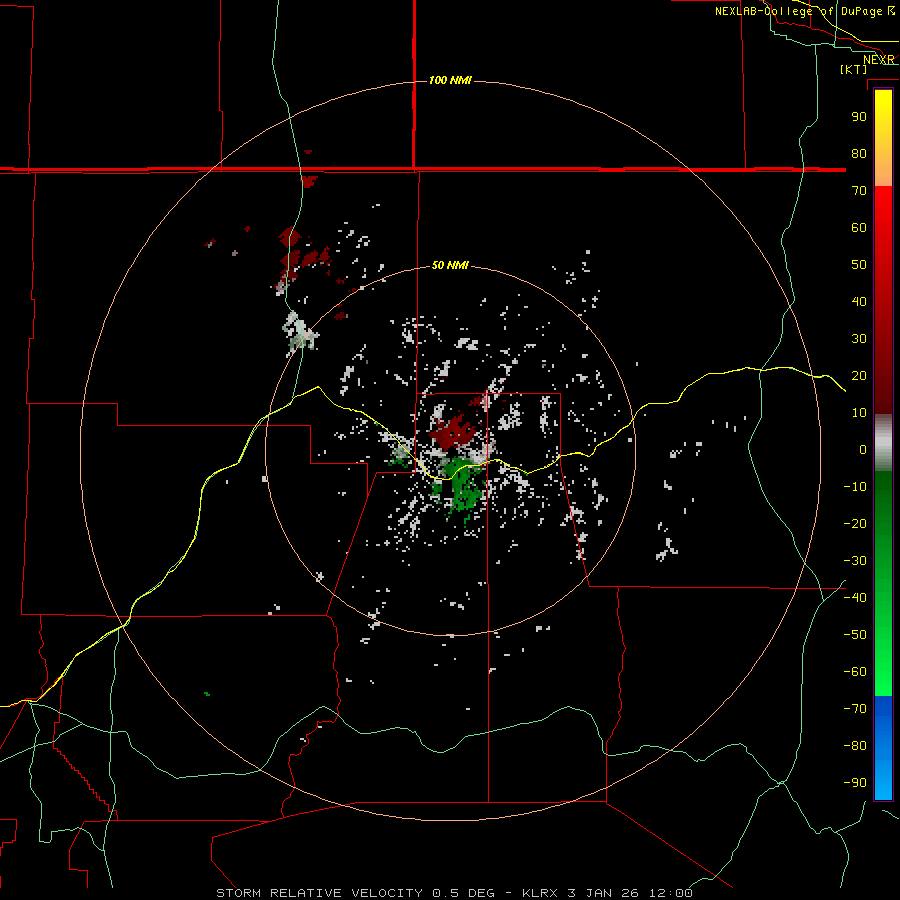
Task: Click the -20 value on the velocity scale
Action: (x=855, y=523)
